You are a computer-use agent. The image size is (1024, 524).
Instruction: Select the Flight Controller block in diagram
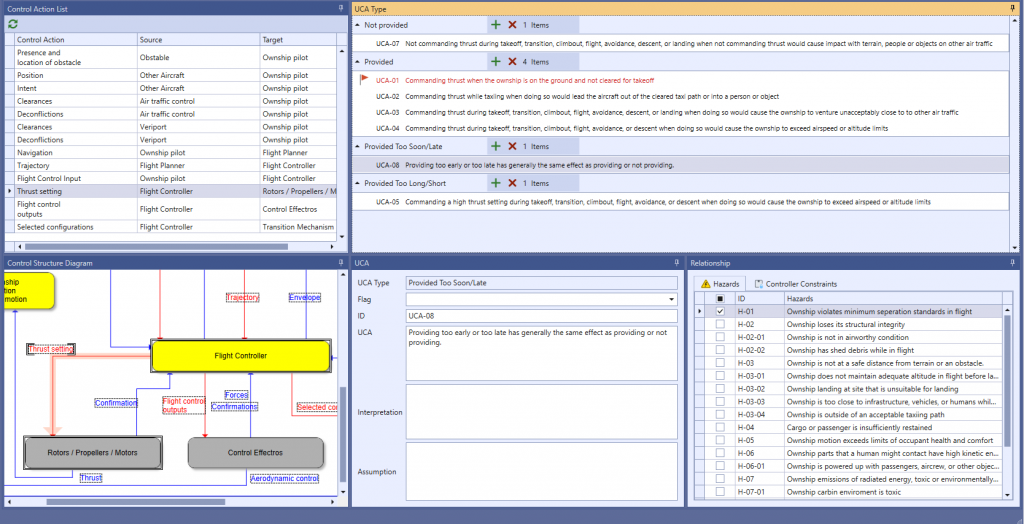pyautogui.click(x=240, y=355)
